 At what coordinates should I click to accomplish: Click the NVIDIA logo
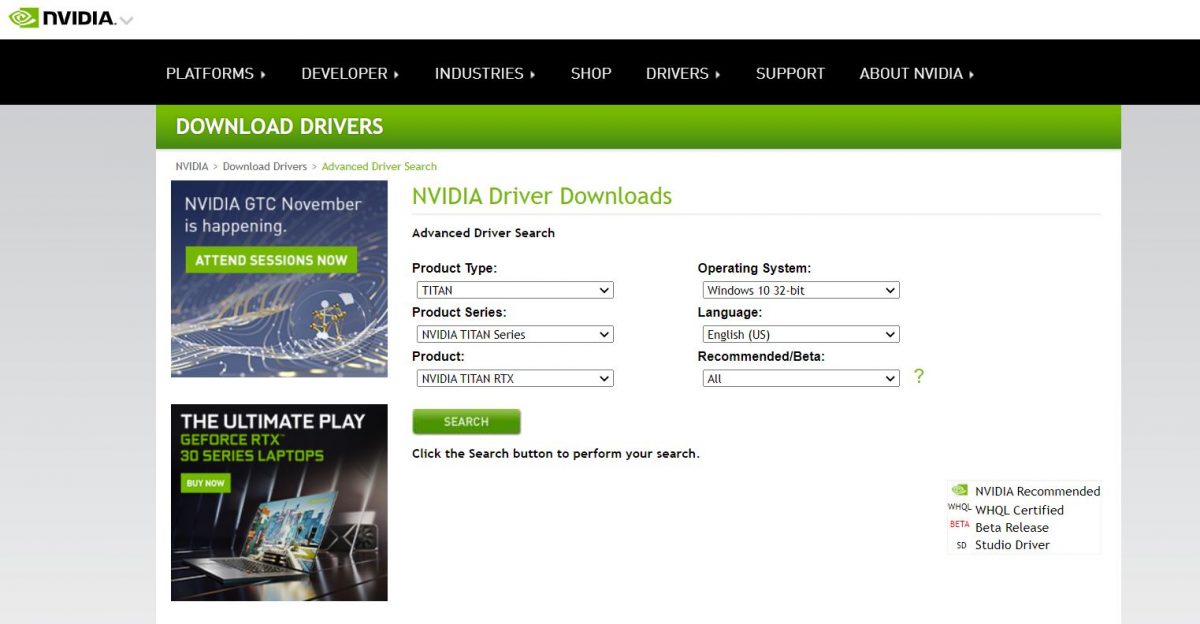coord(62,18)
